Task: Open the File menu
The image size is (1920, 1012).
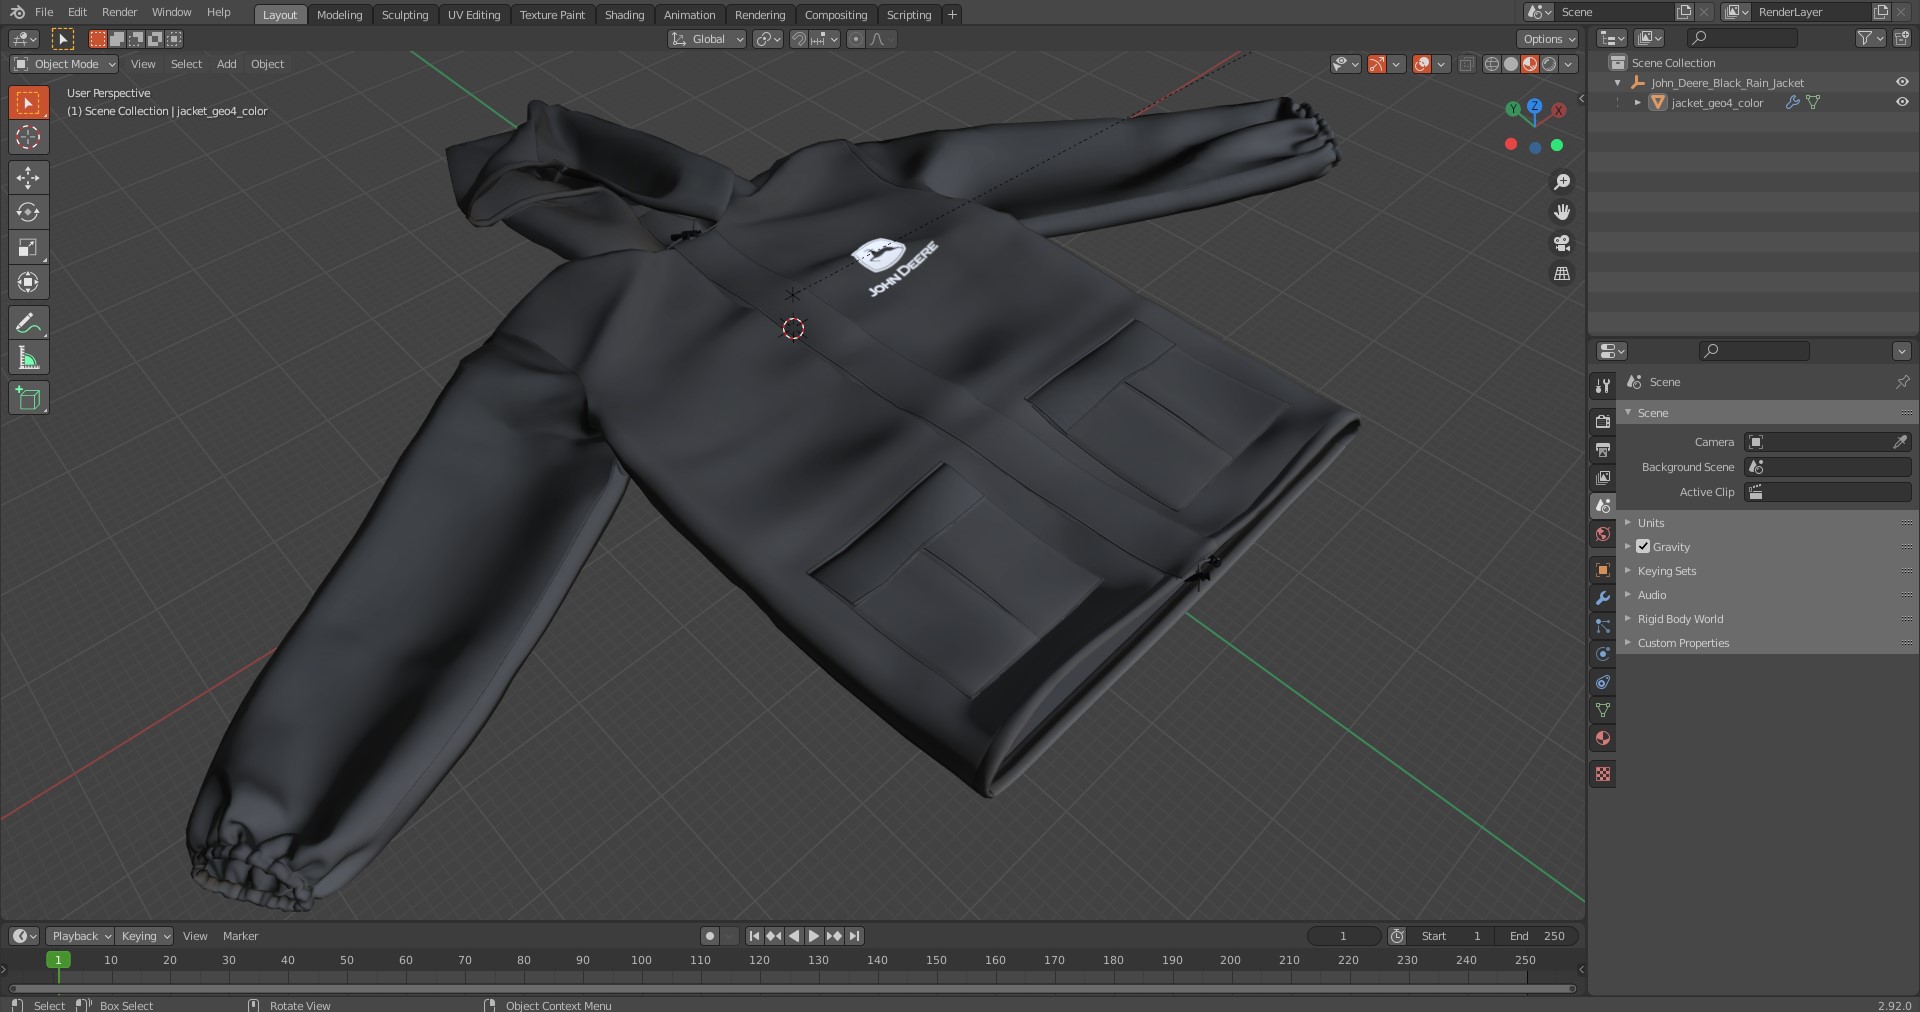Action: click(x=44, y=12)
